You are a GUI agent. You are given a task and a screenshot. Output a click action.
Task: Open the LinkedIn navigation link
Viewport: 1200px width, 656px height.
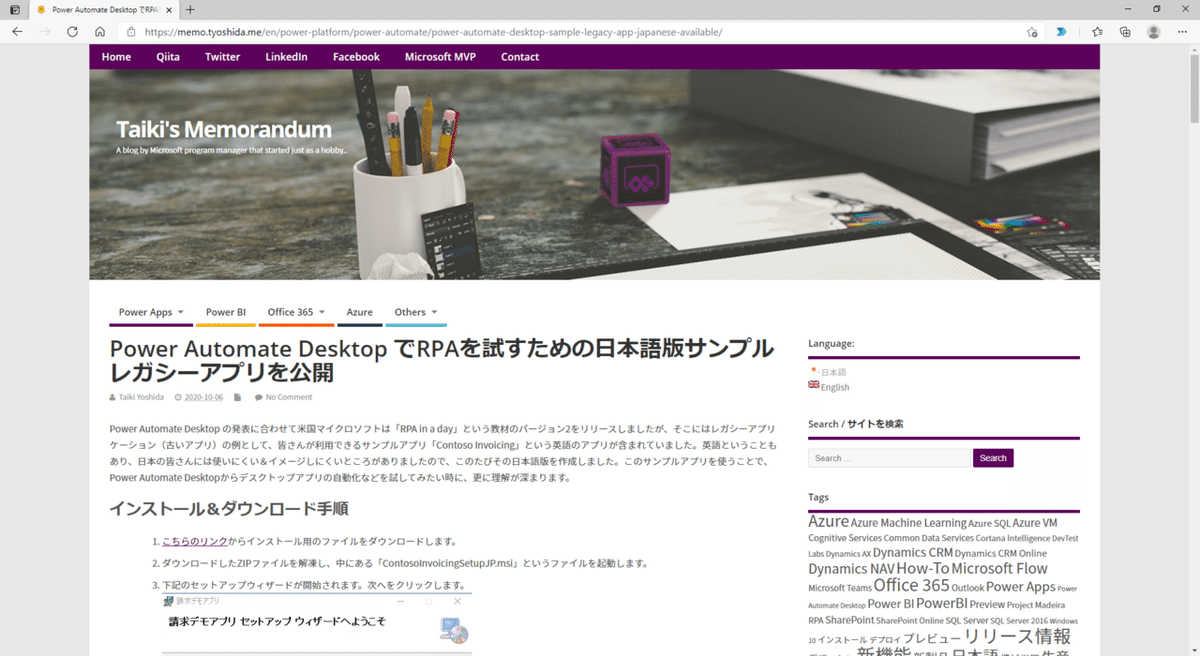(286, 57)
